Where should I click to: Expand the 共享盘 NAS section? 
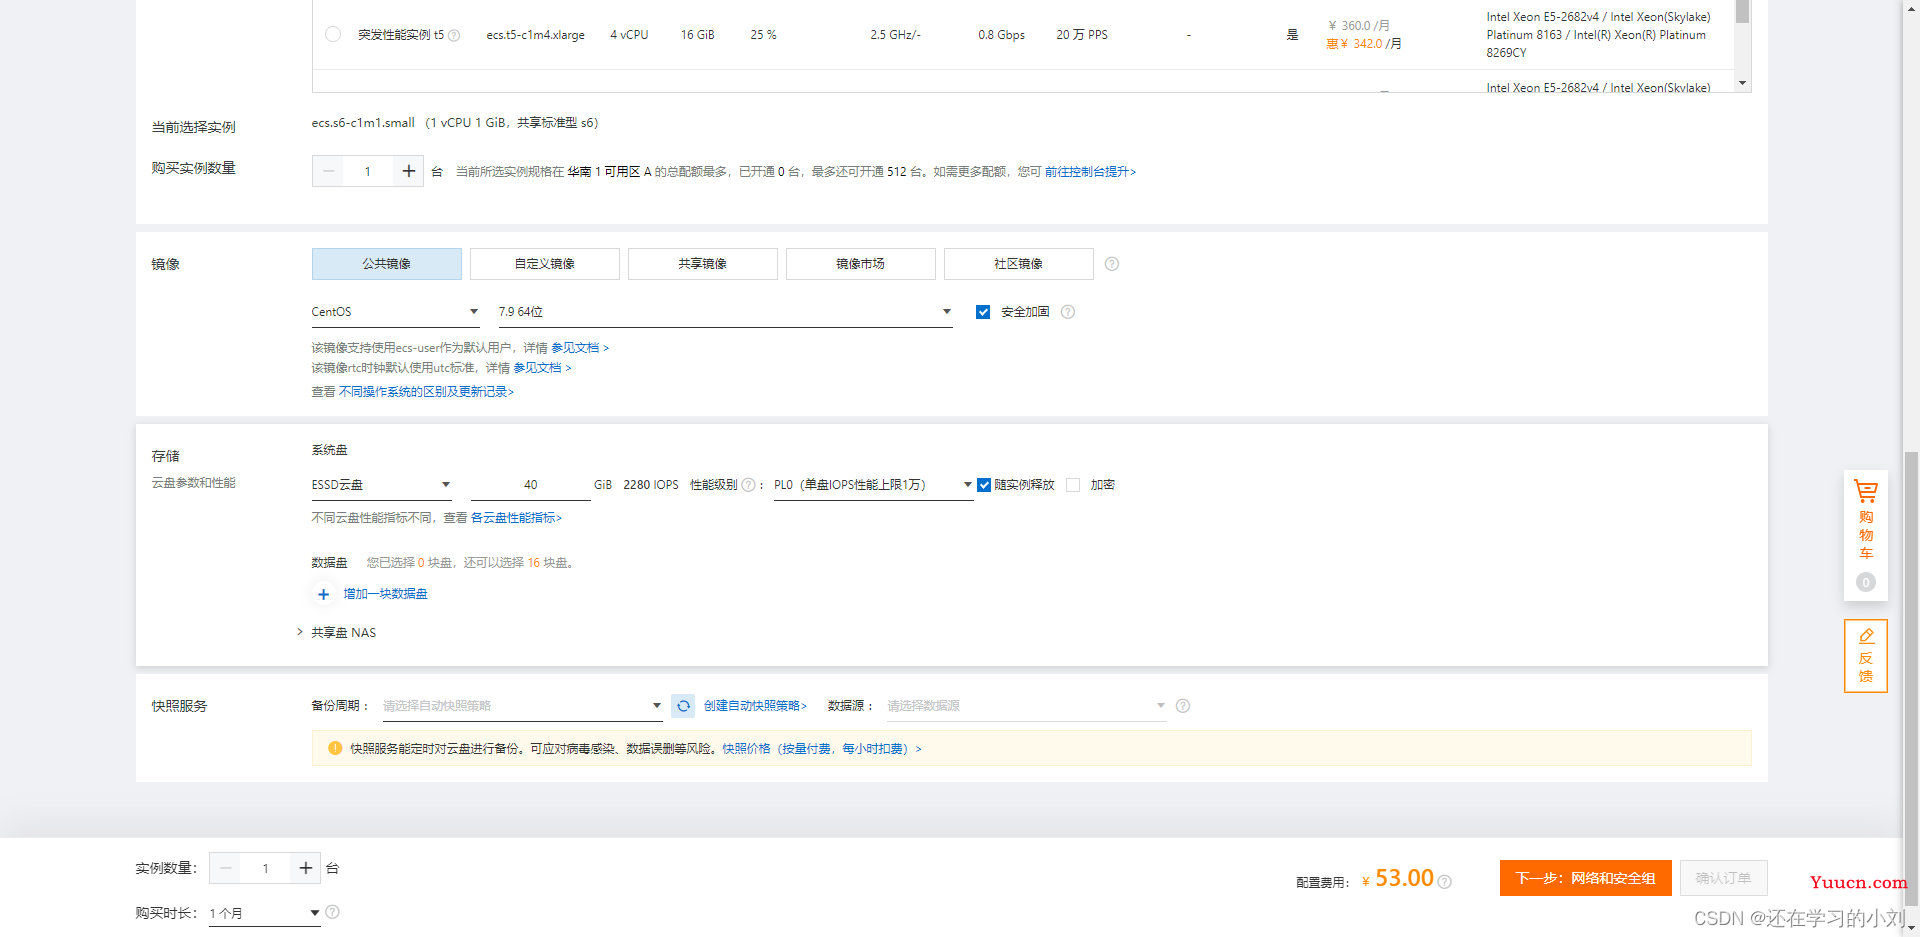point(337,633)
